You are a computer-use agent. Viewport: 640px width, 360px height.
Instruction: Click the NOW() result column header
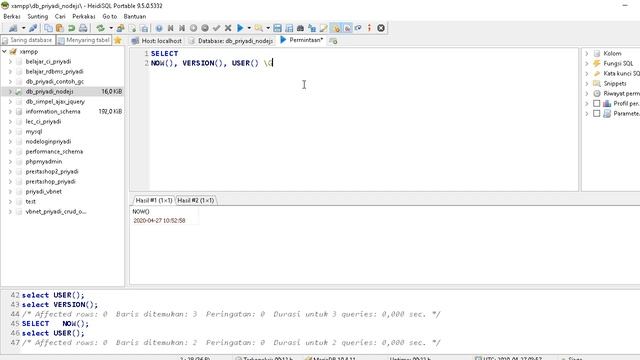tap(164, 211)
